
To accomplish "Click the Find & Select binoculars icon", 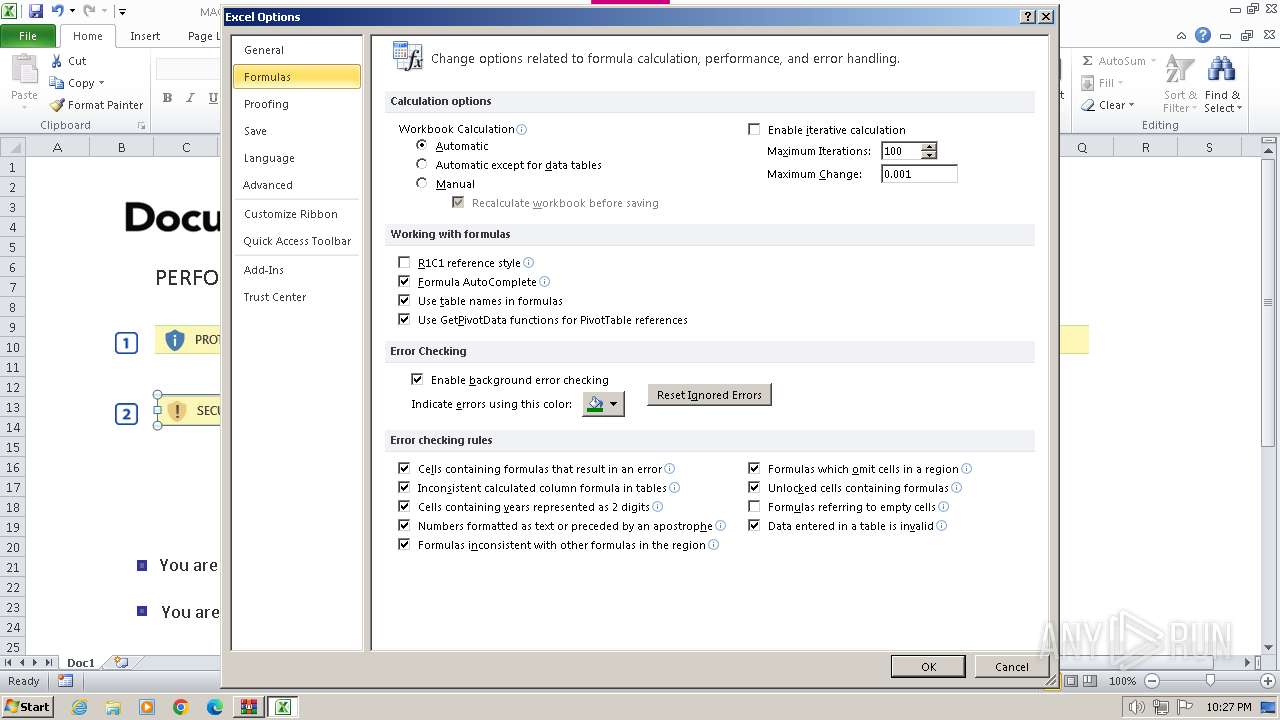I will click(1221, 71).
